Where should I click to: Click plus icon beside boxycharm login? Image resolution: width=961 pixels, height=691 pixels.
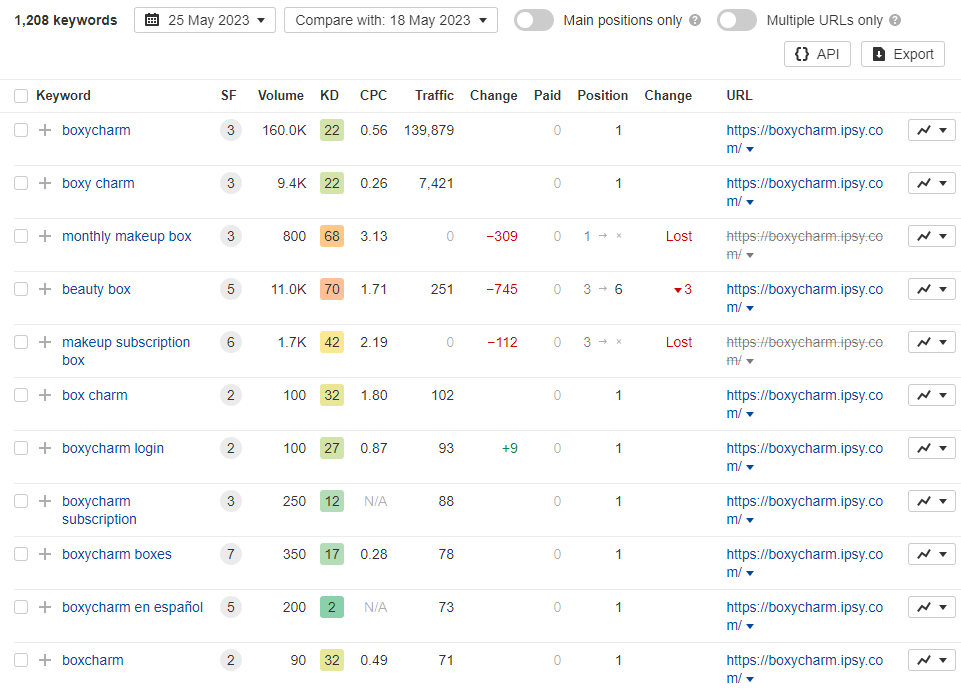click(45, 448)
